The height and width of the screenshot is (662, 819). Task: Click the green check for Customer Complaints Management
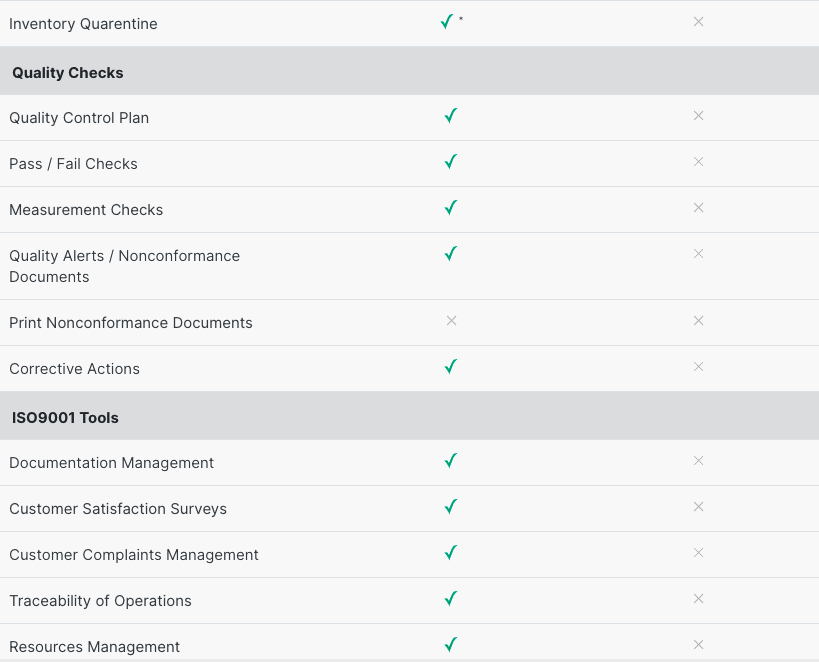coord(451,553)
